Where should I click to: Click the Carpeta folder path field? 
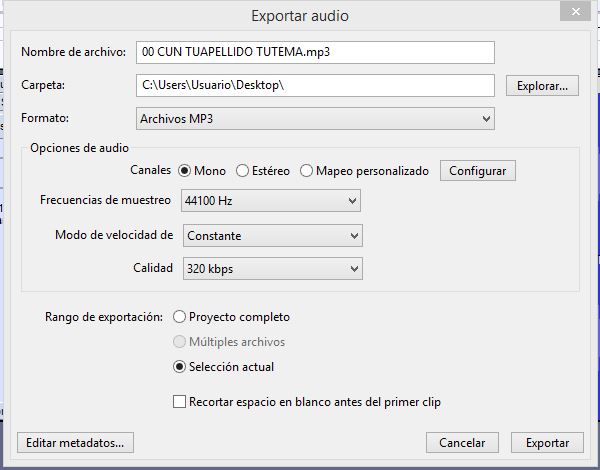315,86
